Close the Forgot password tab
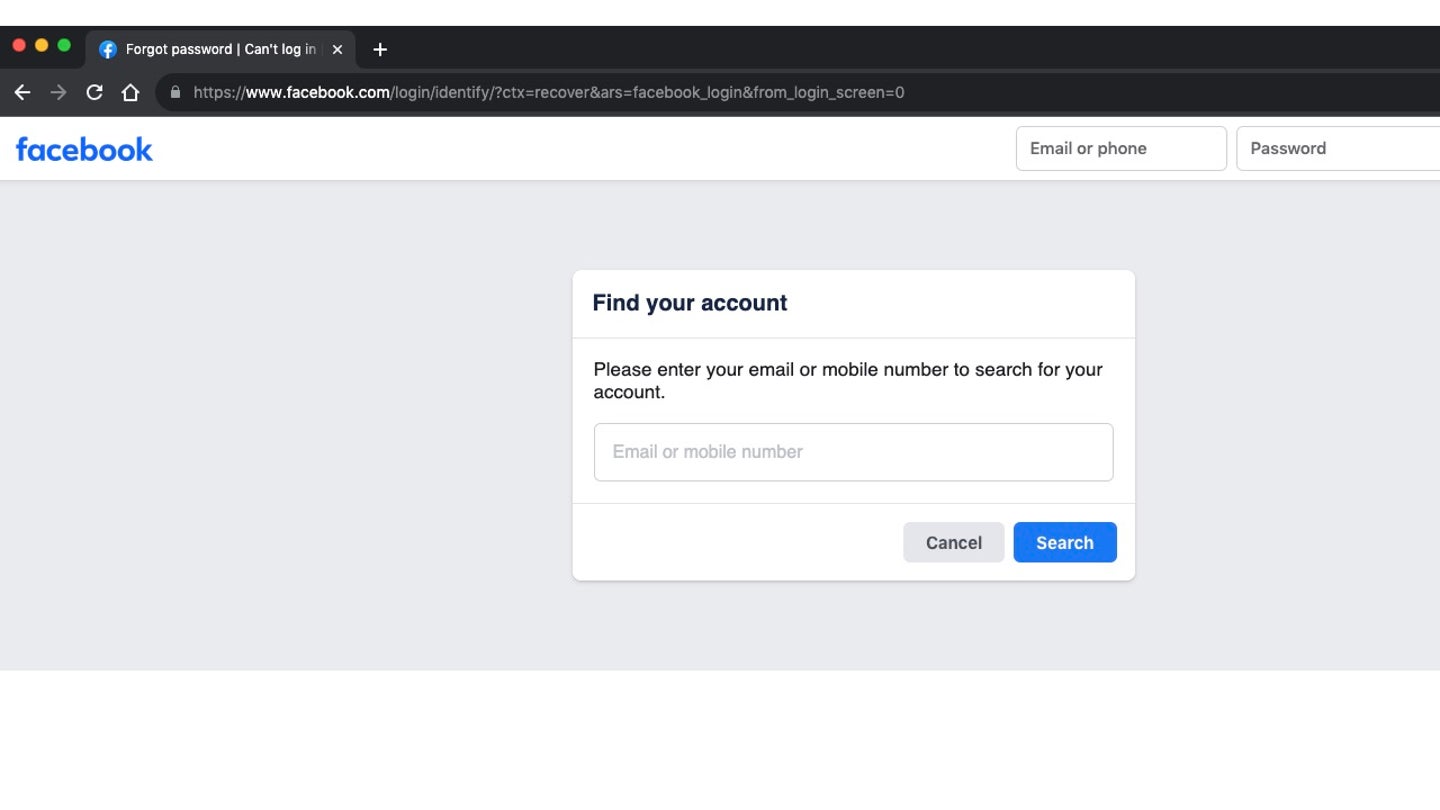This screenshot has height=810, width=1440. point(337,49)
